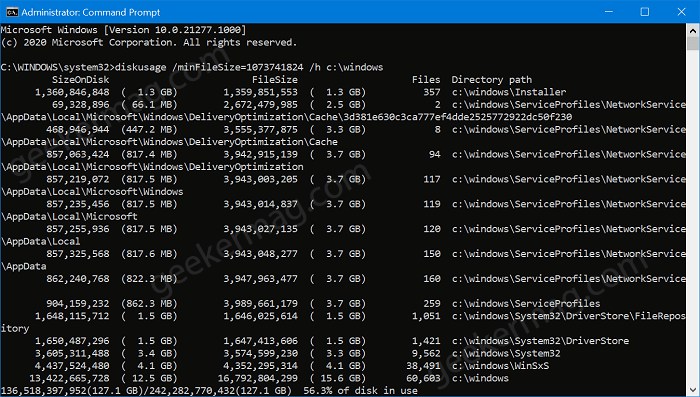Click the value 1,360,846,848

coord(72,92)
